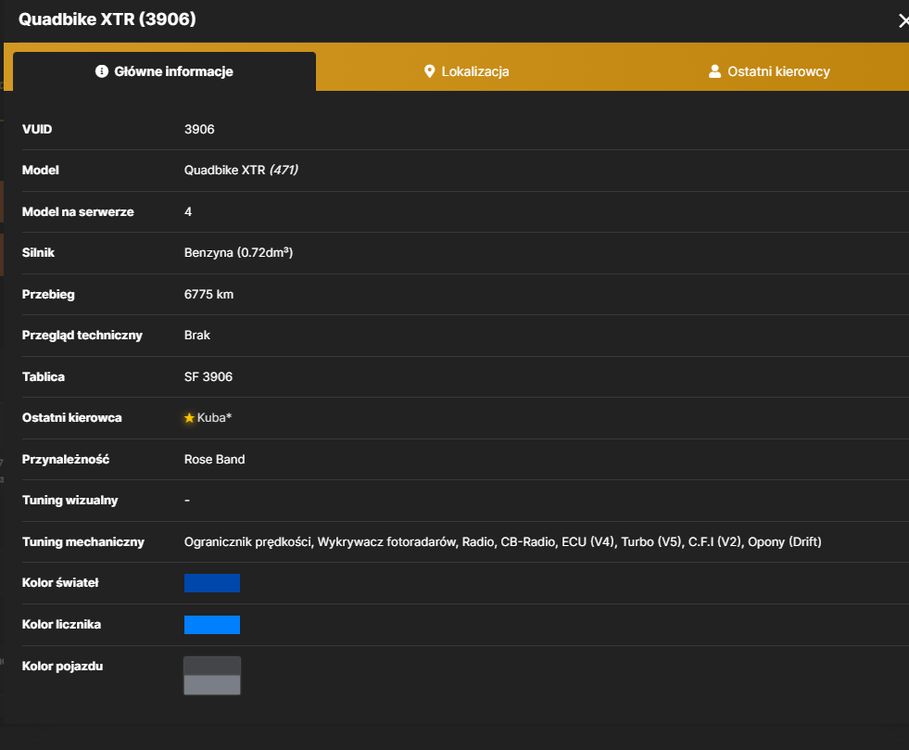Switch to the Główne informacje tab

pyautogui.click(x=165, y=71)
